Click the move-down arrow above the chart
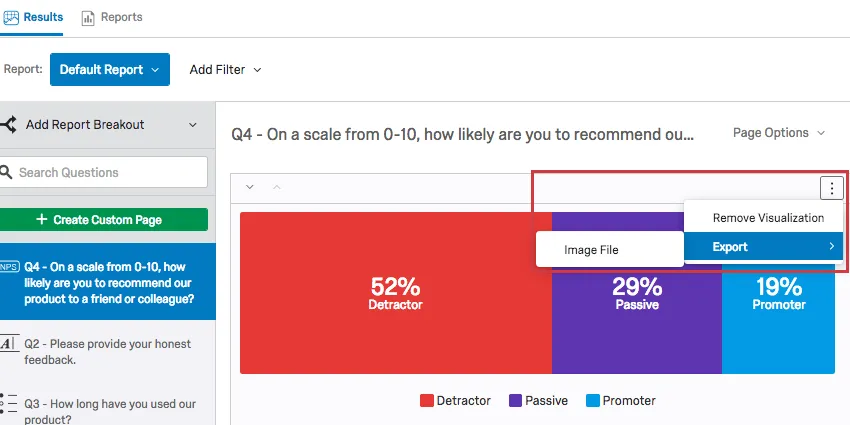Viewport: 850px width, 425px height. (x=250, y=187)
